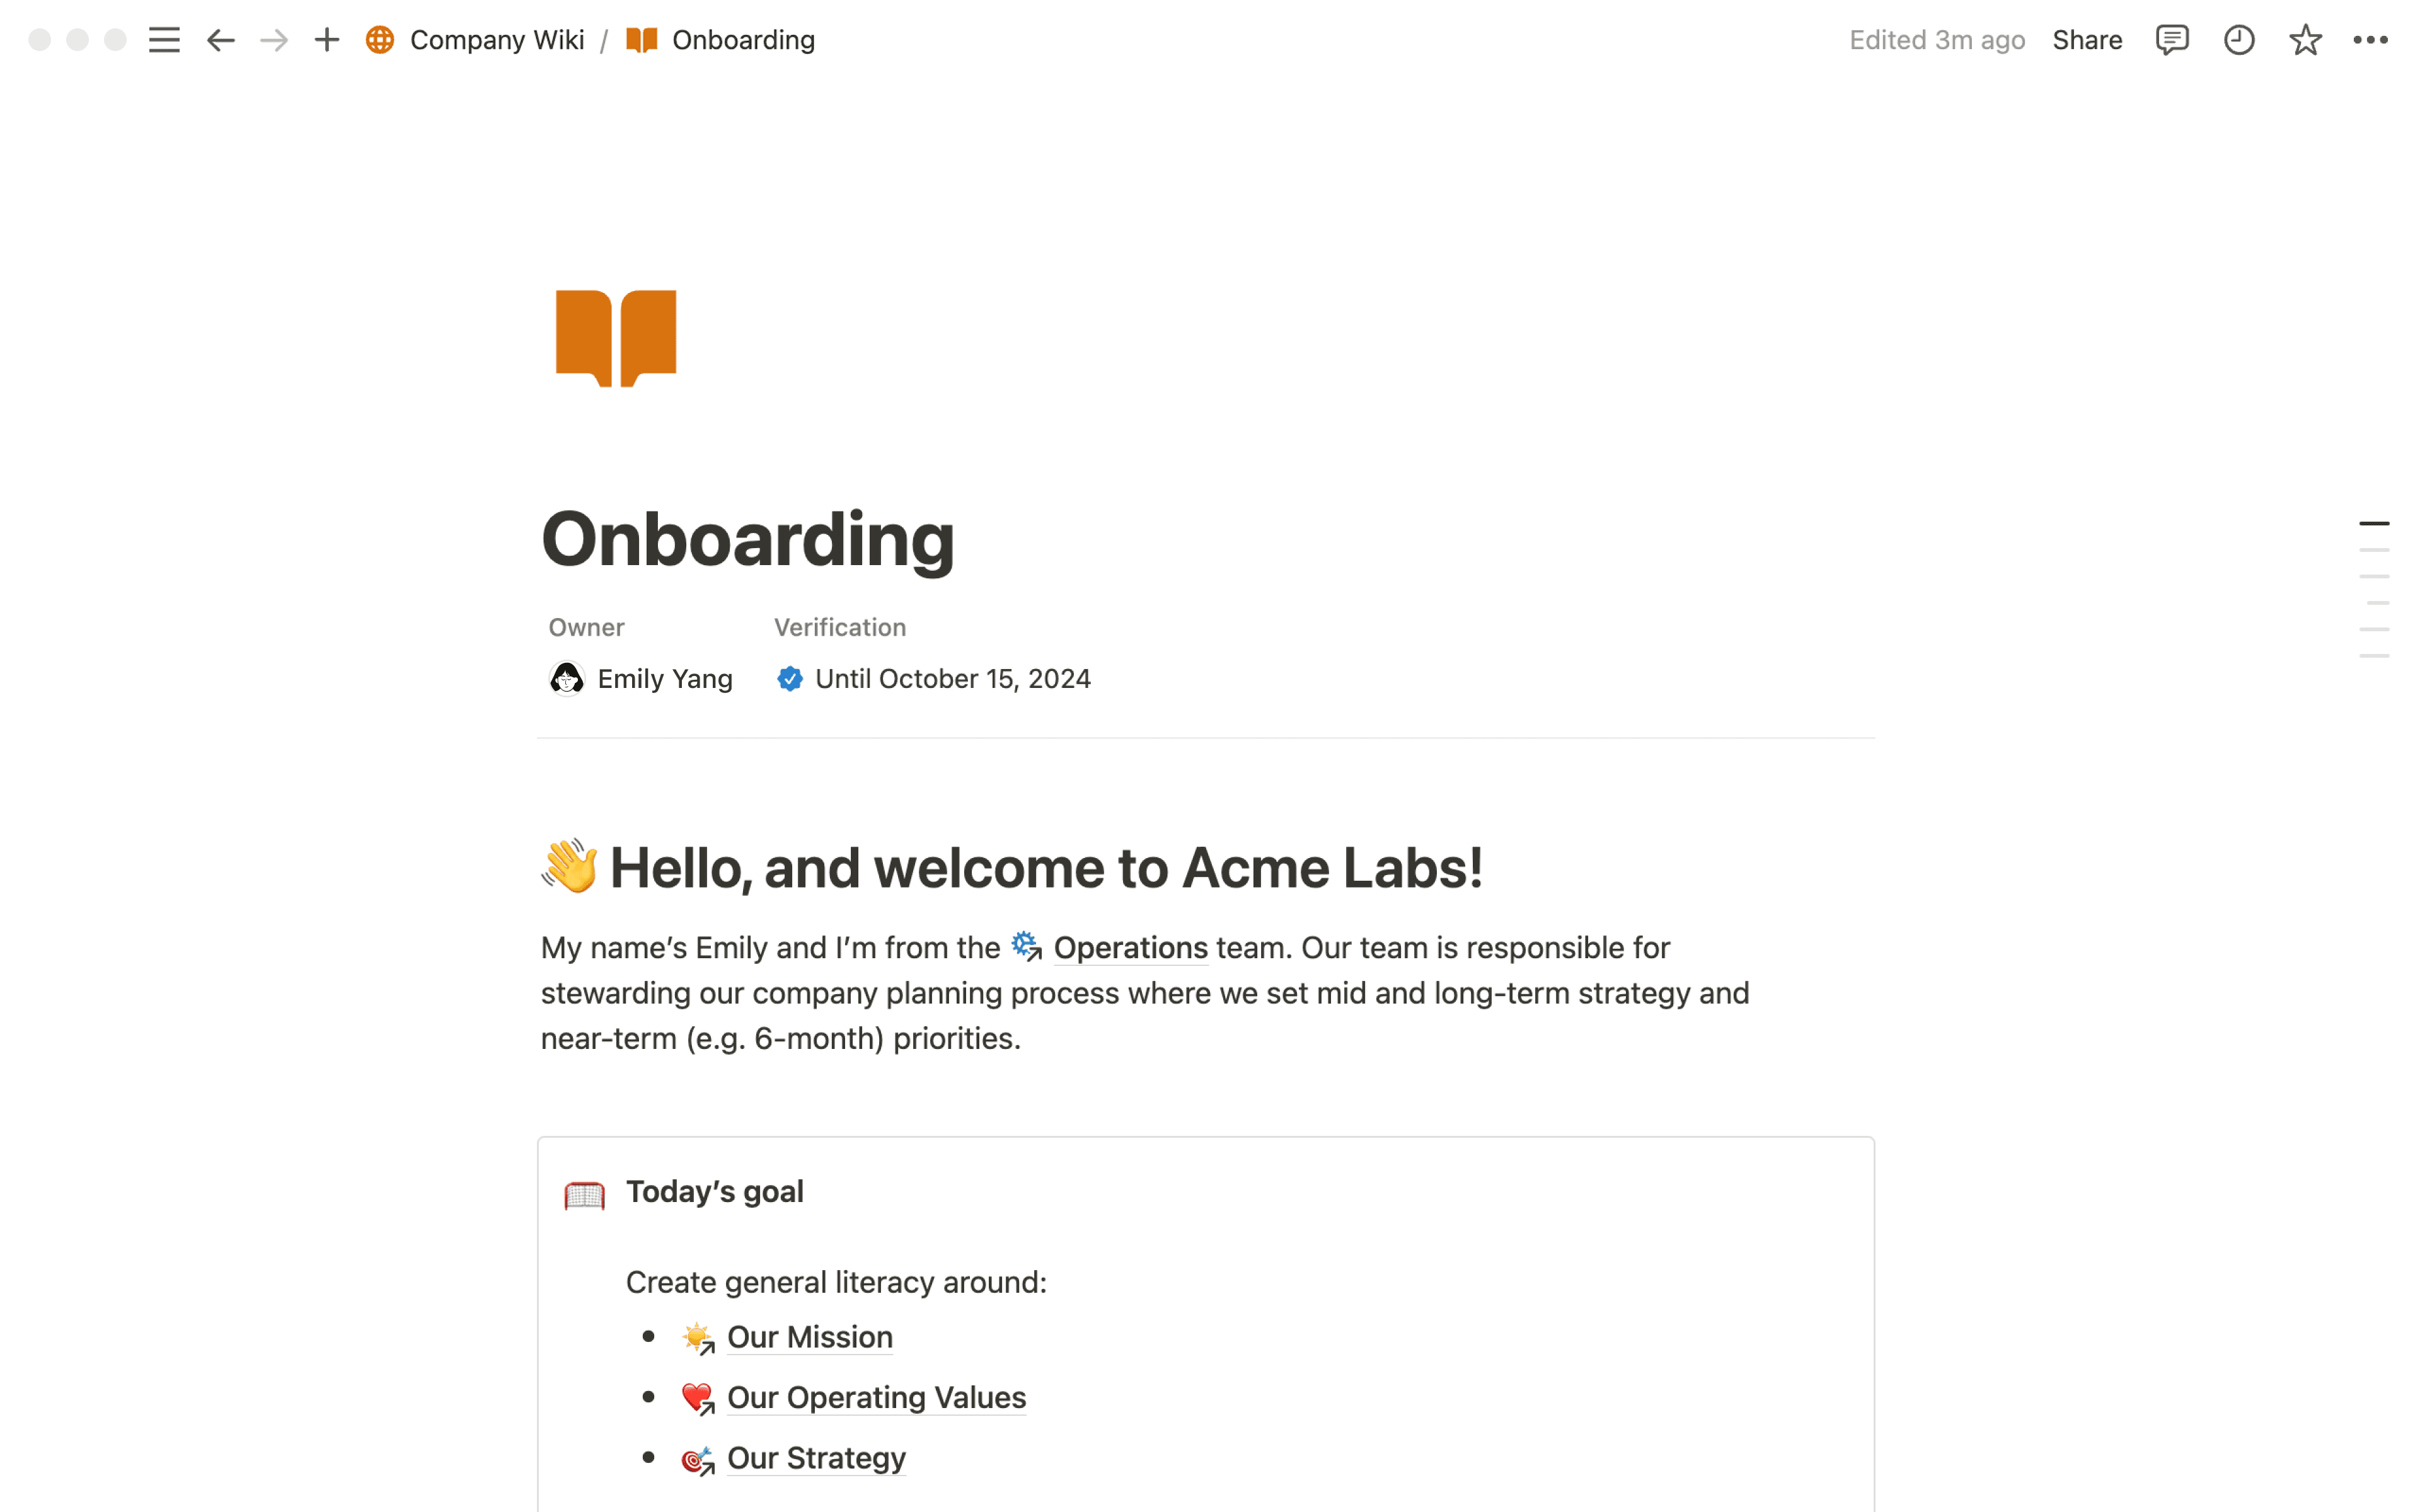Viewport: 2420px width, 1512px height.
Task: Click the plus new page icon
Action: [x=327, y=40]
